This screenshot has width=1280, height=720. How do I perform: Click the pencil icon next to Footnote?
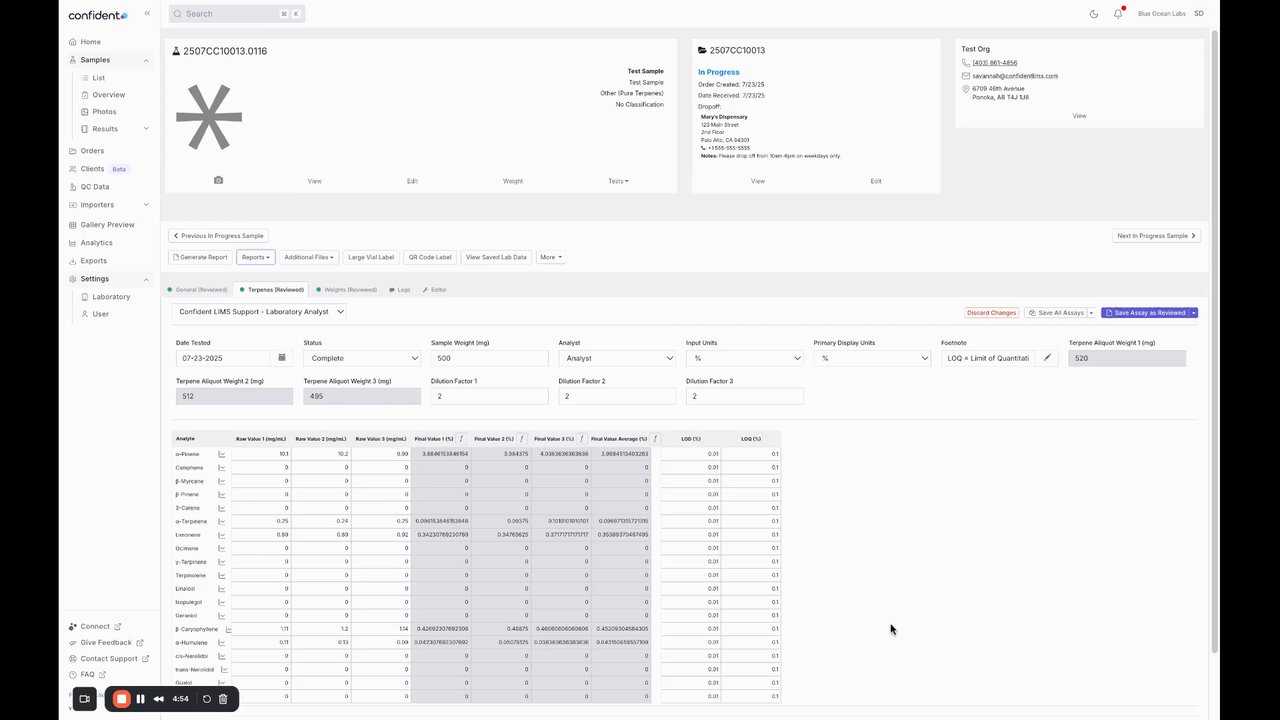click(1047, 357)
